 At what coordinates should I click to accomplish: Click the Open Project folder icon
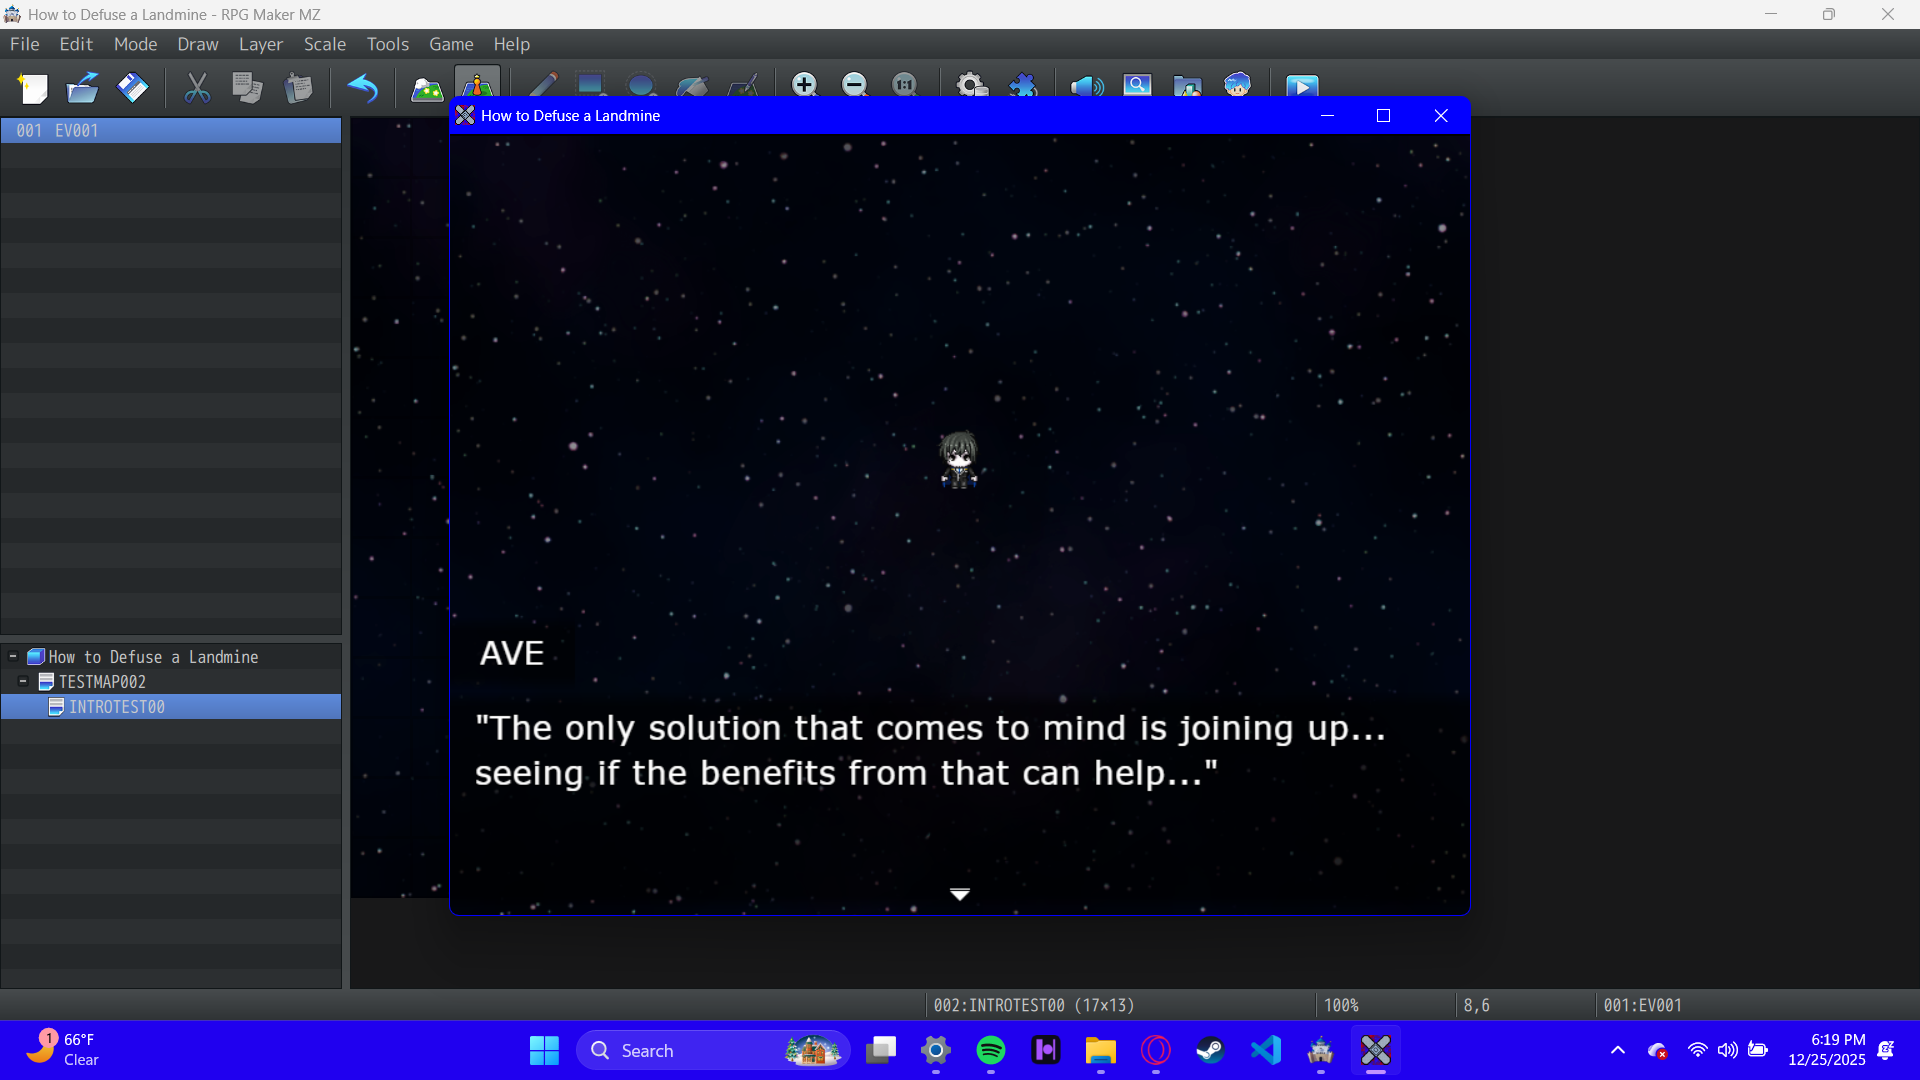pos(82,88)
